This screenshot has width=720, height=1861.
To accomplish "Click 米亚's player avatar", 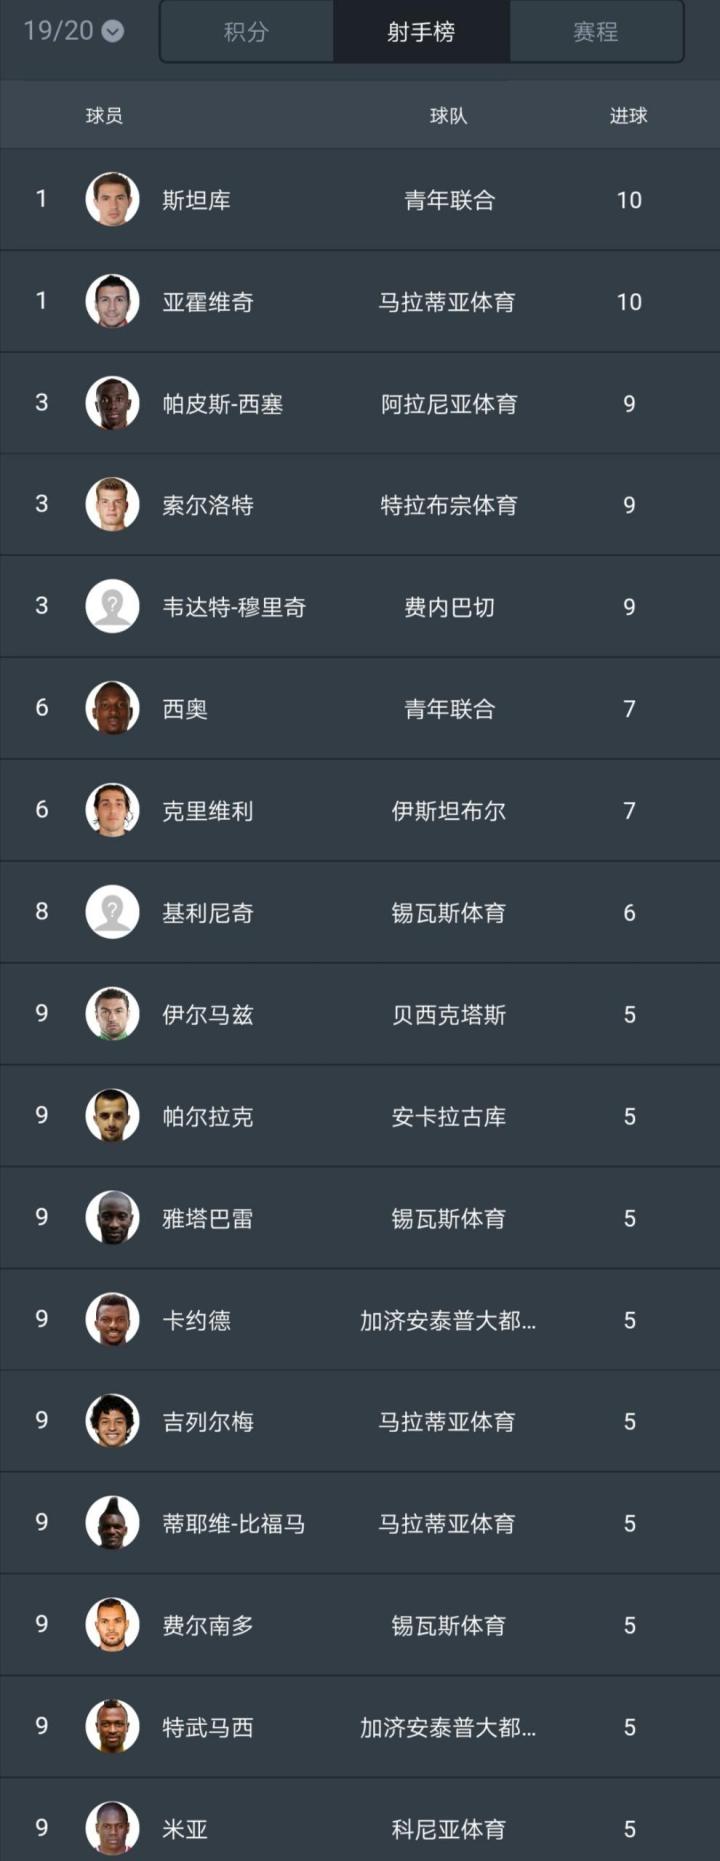I will (x=112, y=1828).
